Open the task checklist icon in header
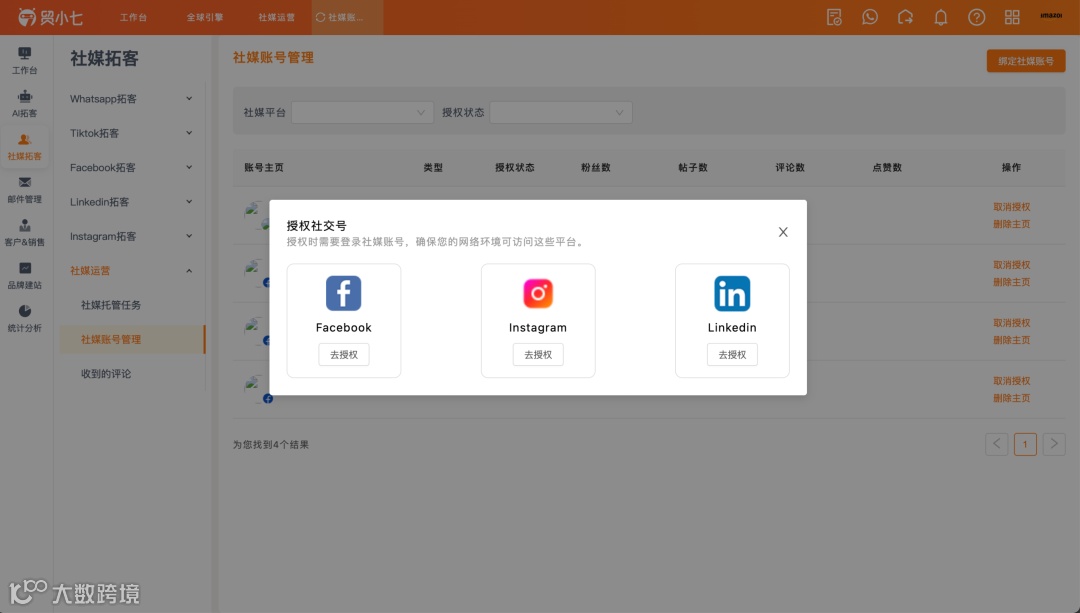 (834, 17)
